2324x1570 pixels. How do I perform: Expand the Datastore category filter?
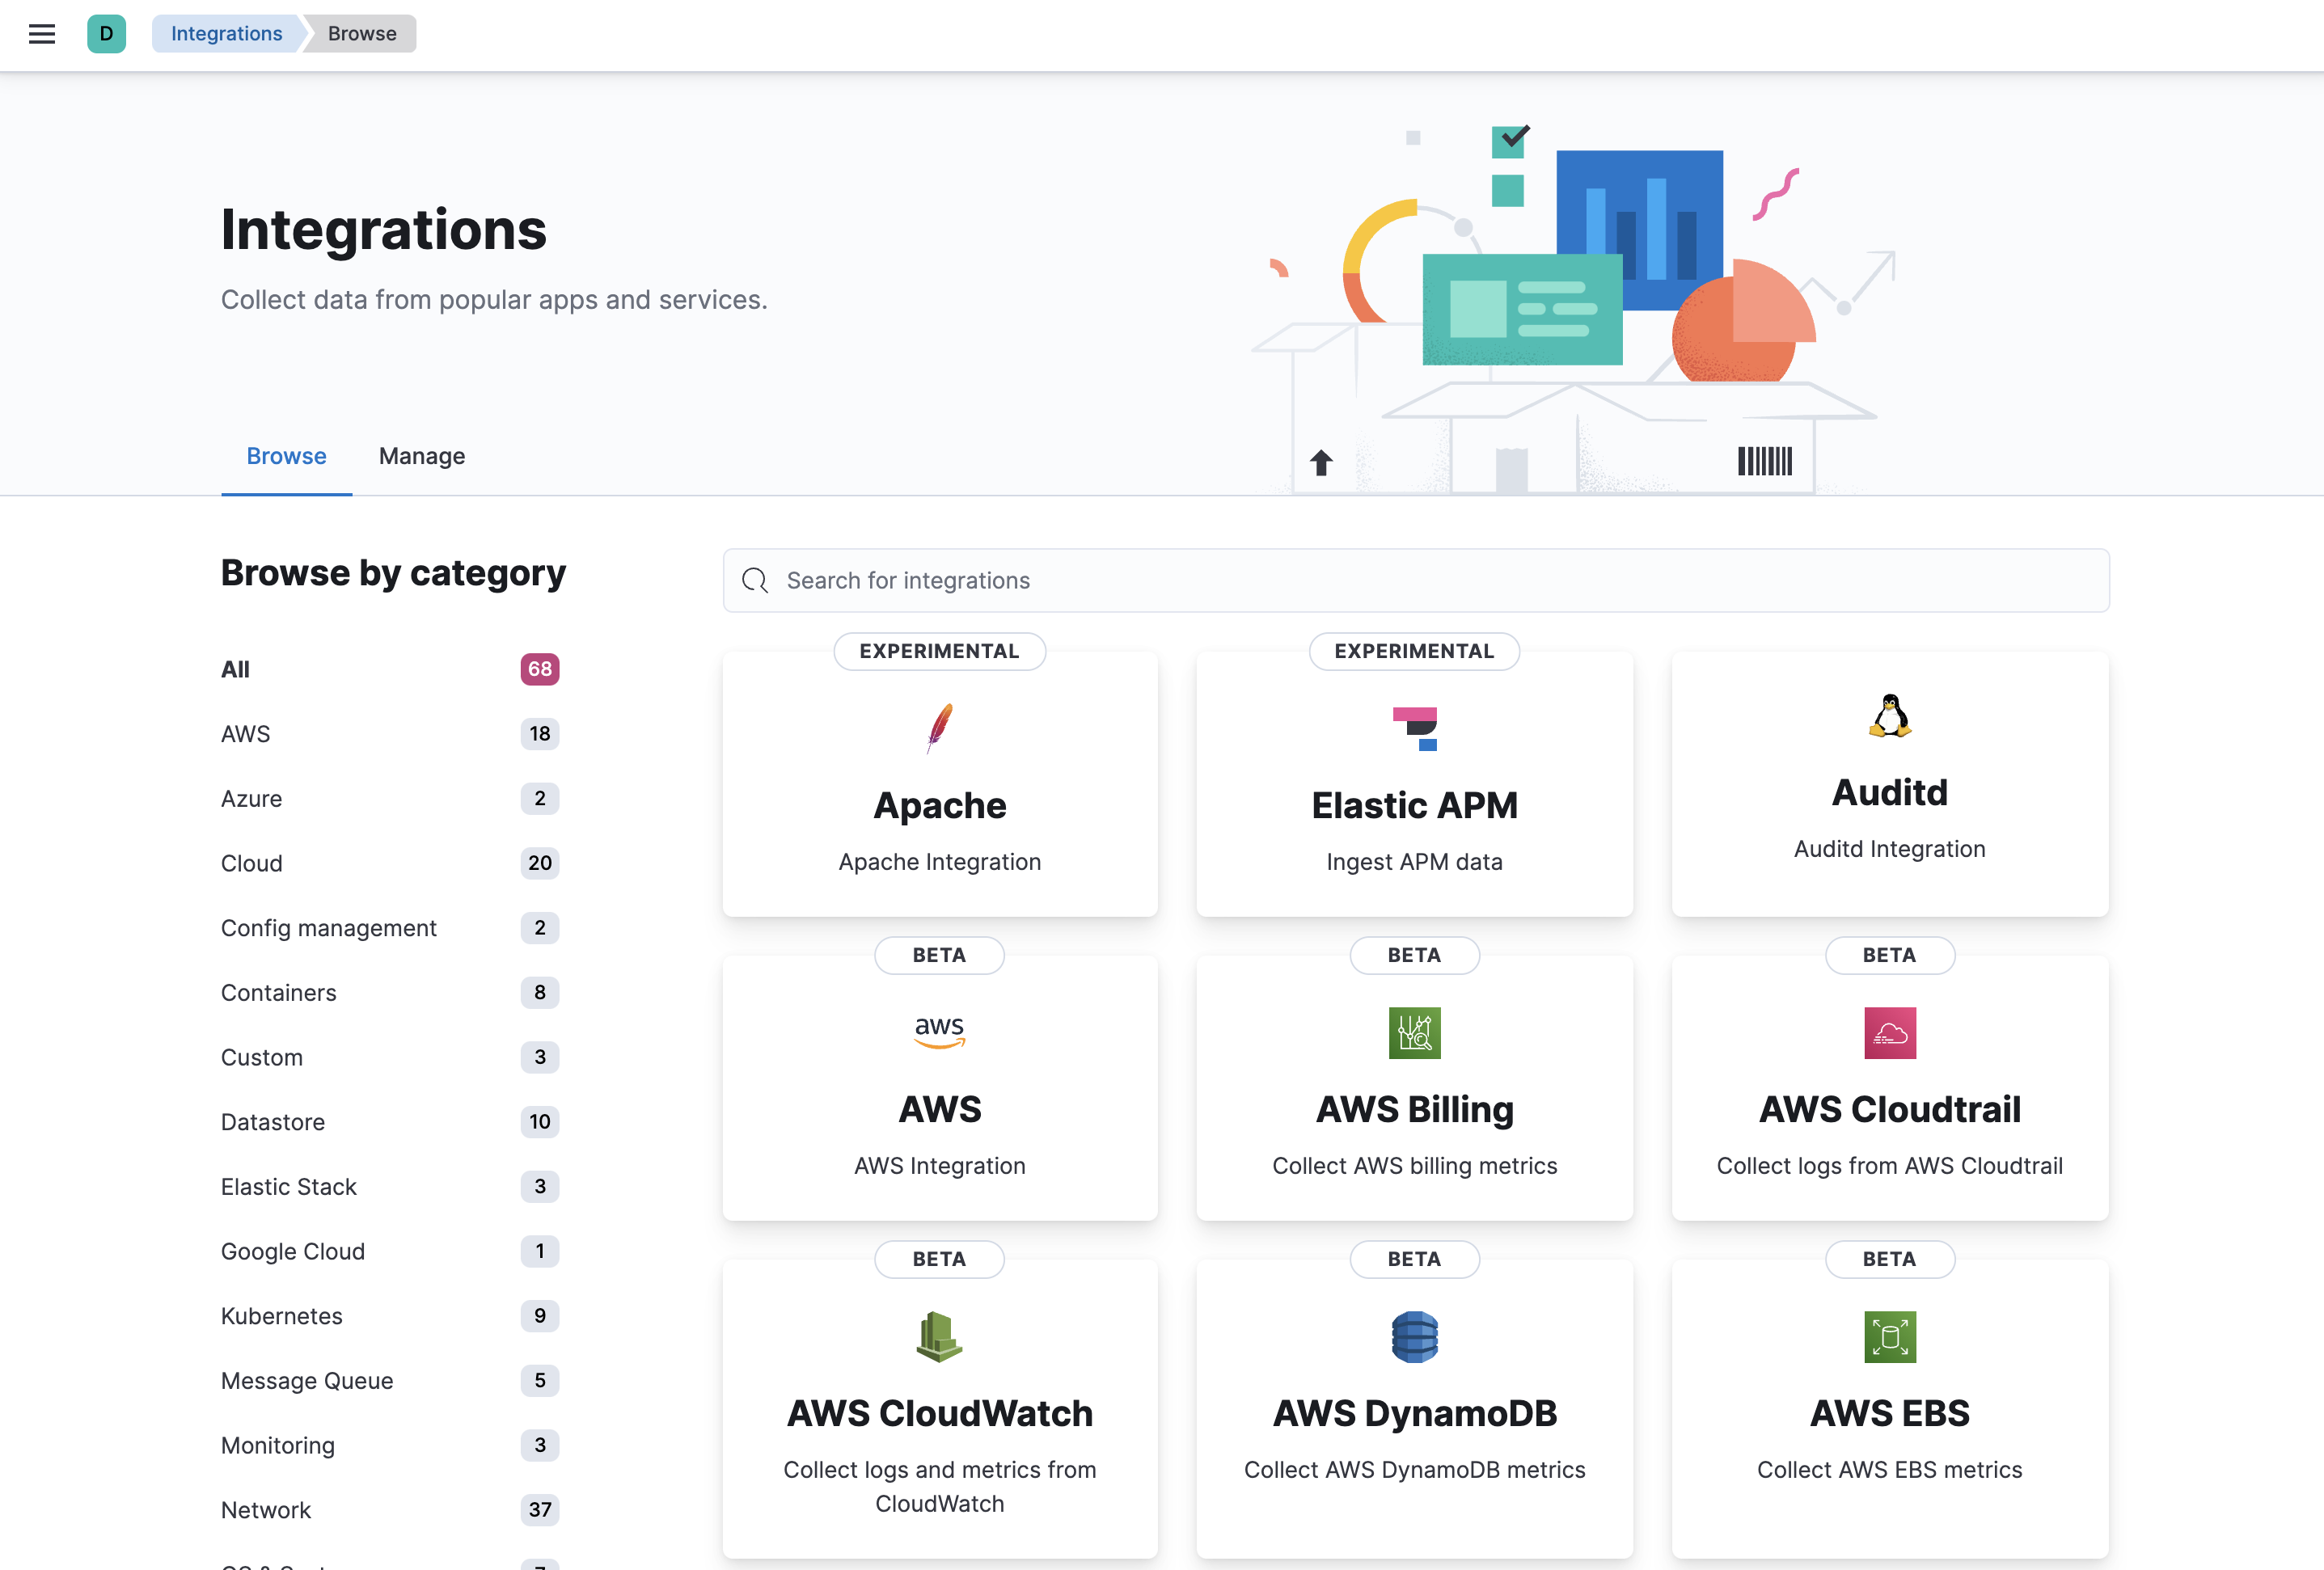pyautogui.click(x=272, y=1121)
